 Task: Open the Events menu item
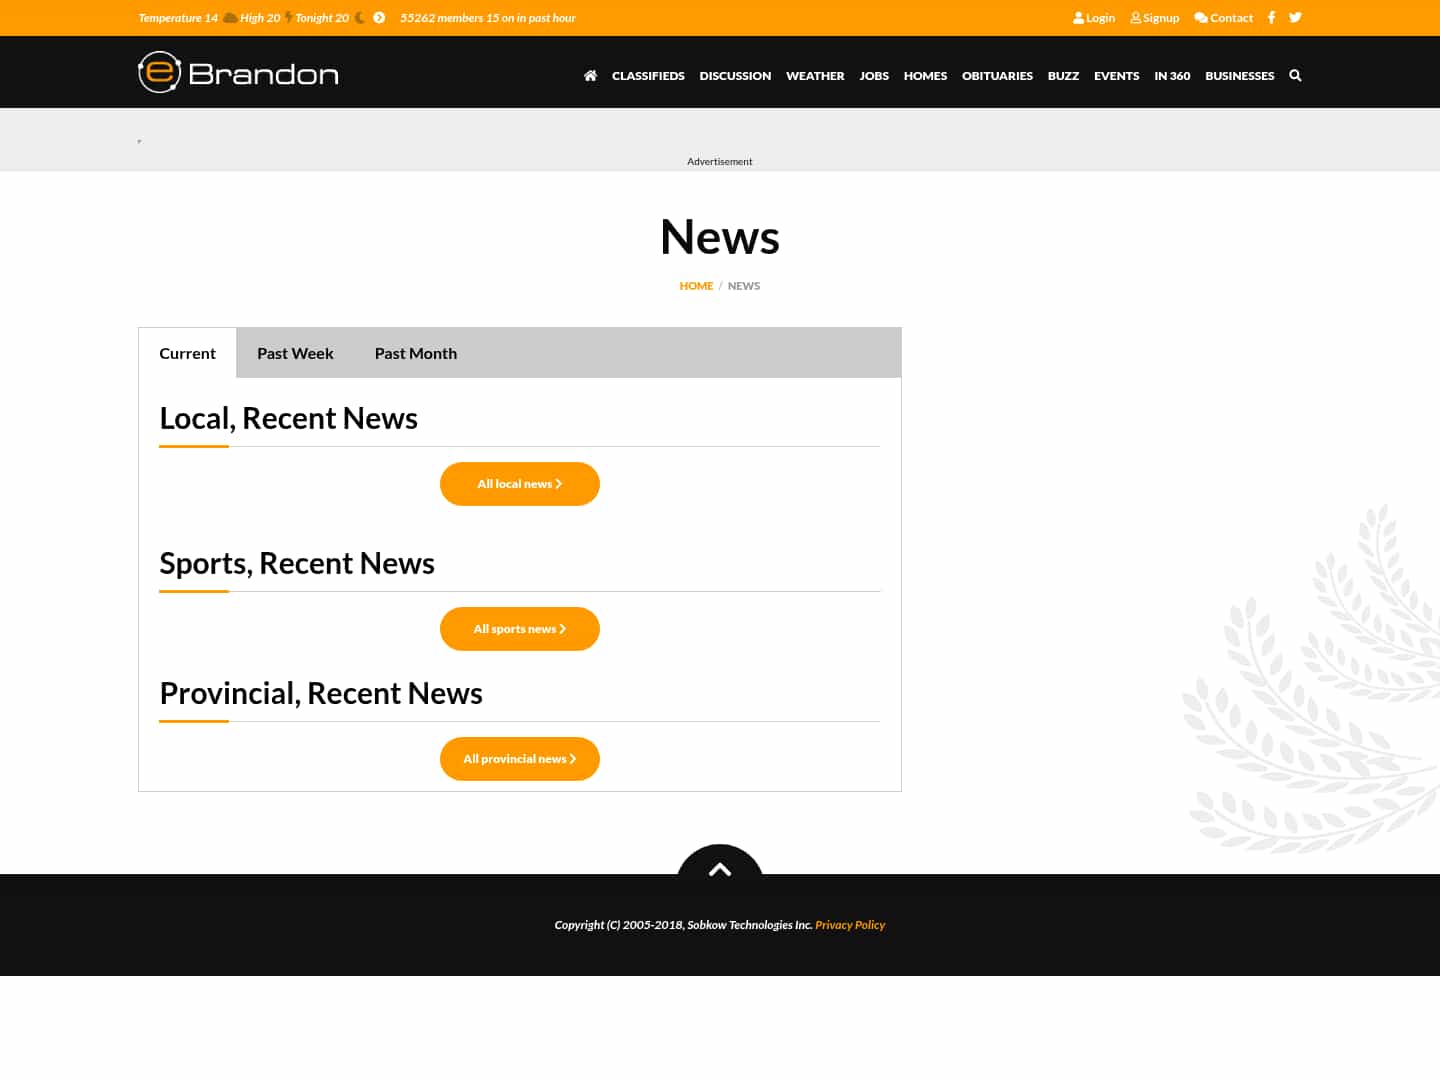point(1116,76)
